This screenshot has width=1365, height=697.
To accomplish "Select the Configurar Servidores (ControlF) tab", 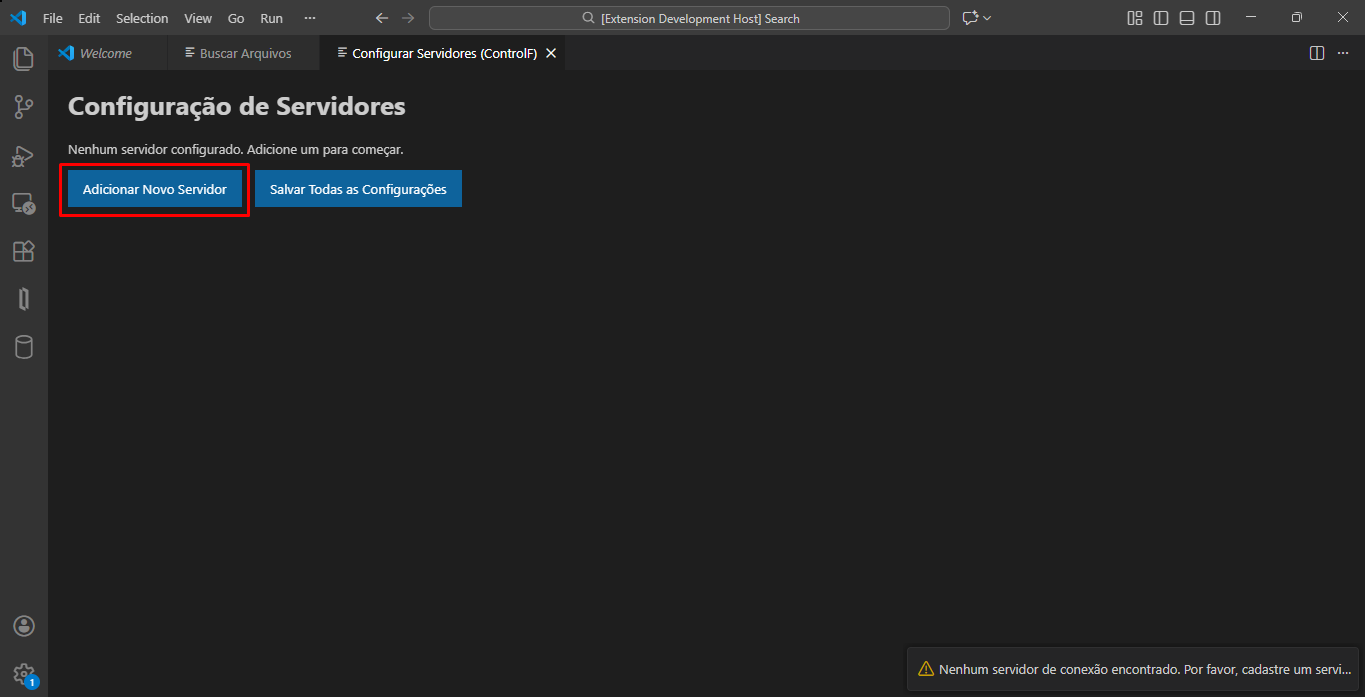I will click(445, 53).
